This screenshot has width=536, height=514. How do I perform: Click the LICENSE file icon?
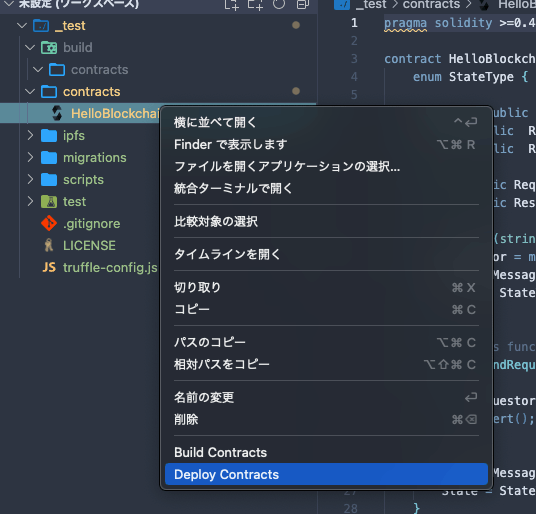[49, 245]
